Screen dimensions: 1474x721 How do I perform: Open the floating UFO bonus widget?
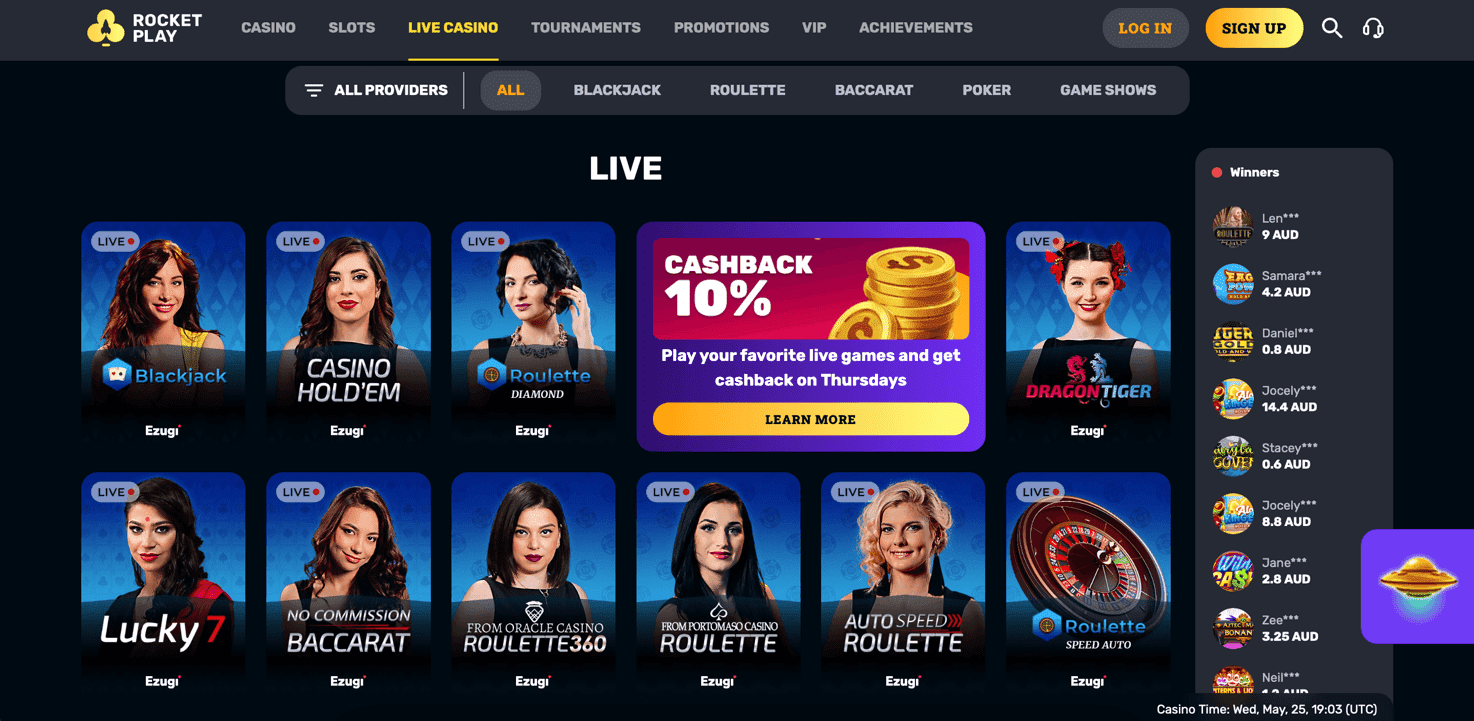click(1417, 586)
